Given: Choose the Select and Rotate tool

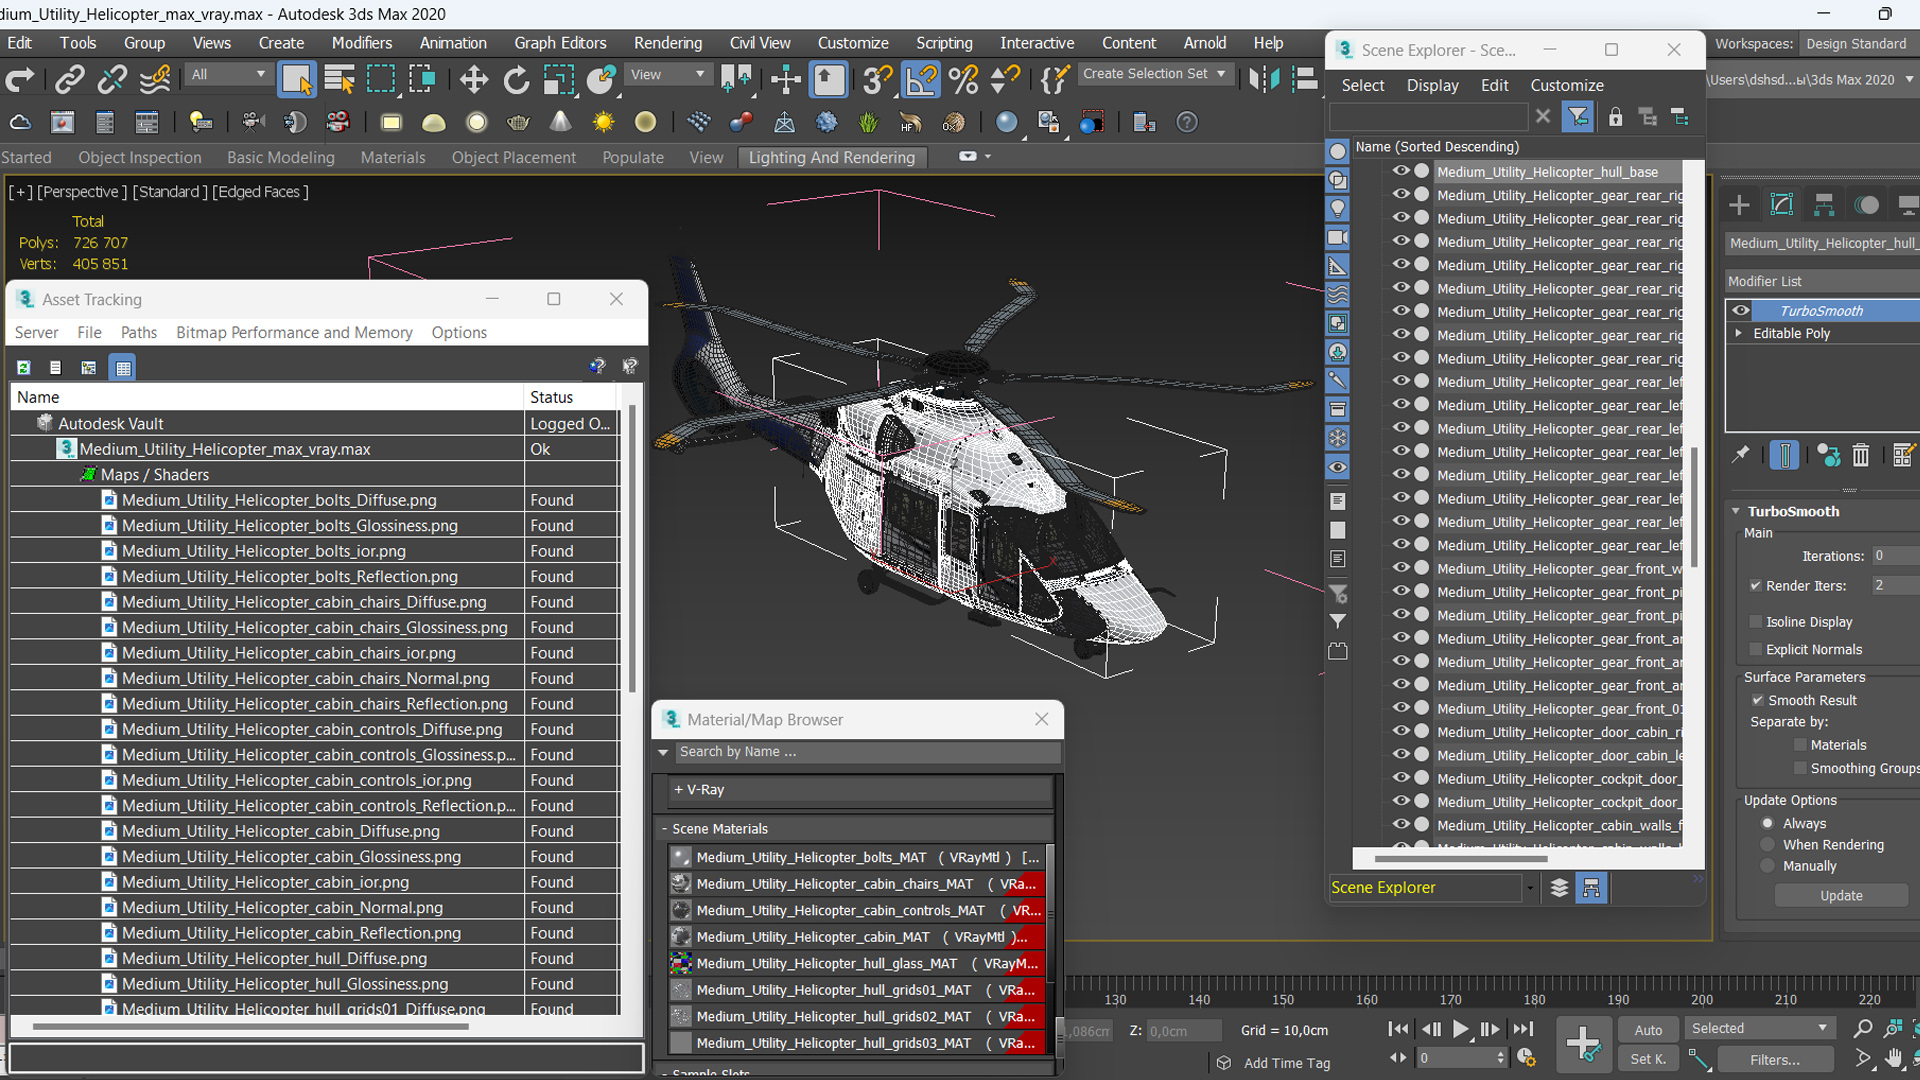Looking at the screenshot, I should pos(516,79).
